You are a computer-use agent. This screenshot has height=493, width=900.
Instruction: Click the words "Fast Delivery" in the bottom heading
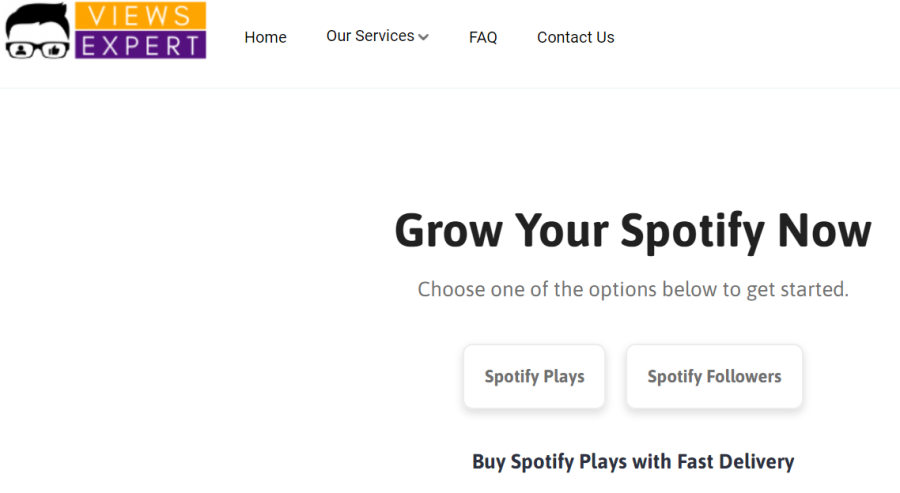coord(735,461)
